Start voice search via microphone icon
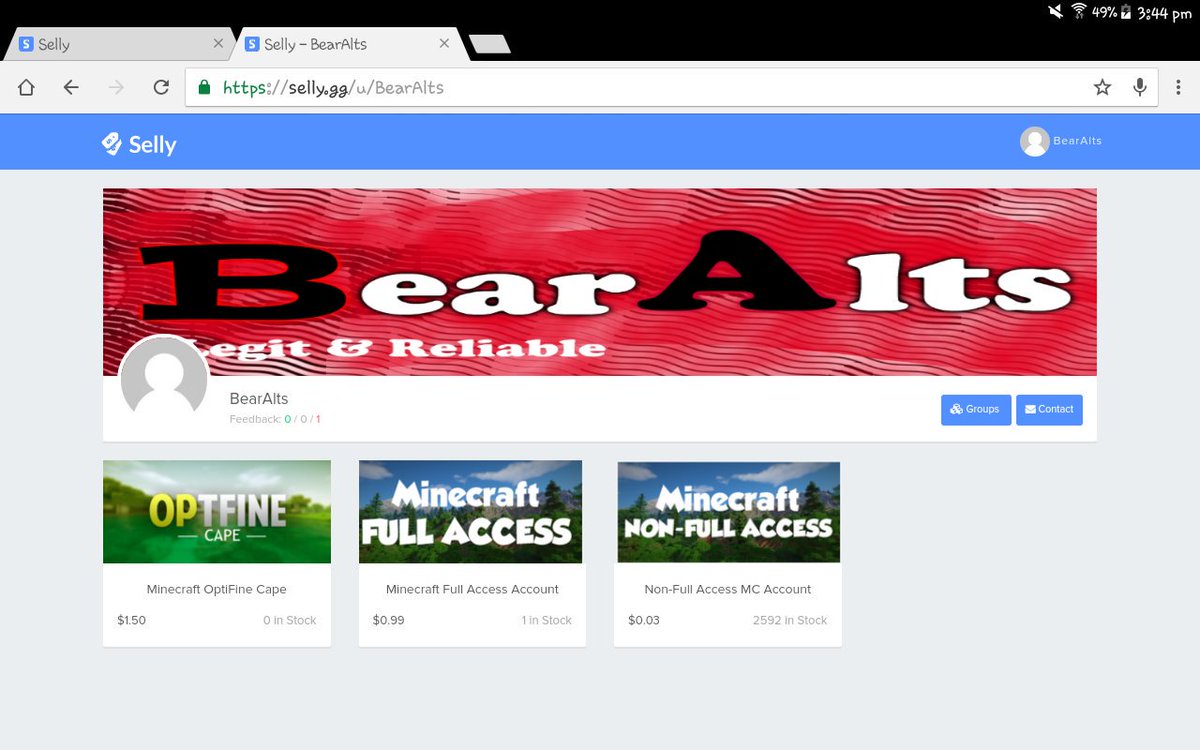Screen dimensions: 1200x750 tap(1139, 87)
